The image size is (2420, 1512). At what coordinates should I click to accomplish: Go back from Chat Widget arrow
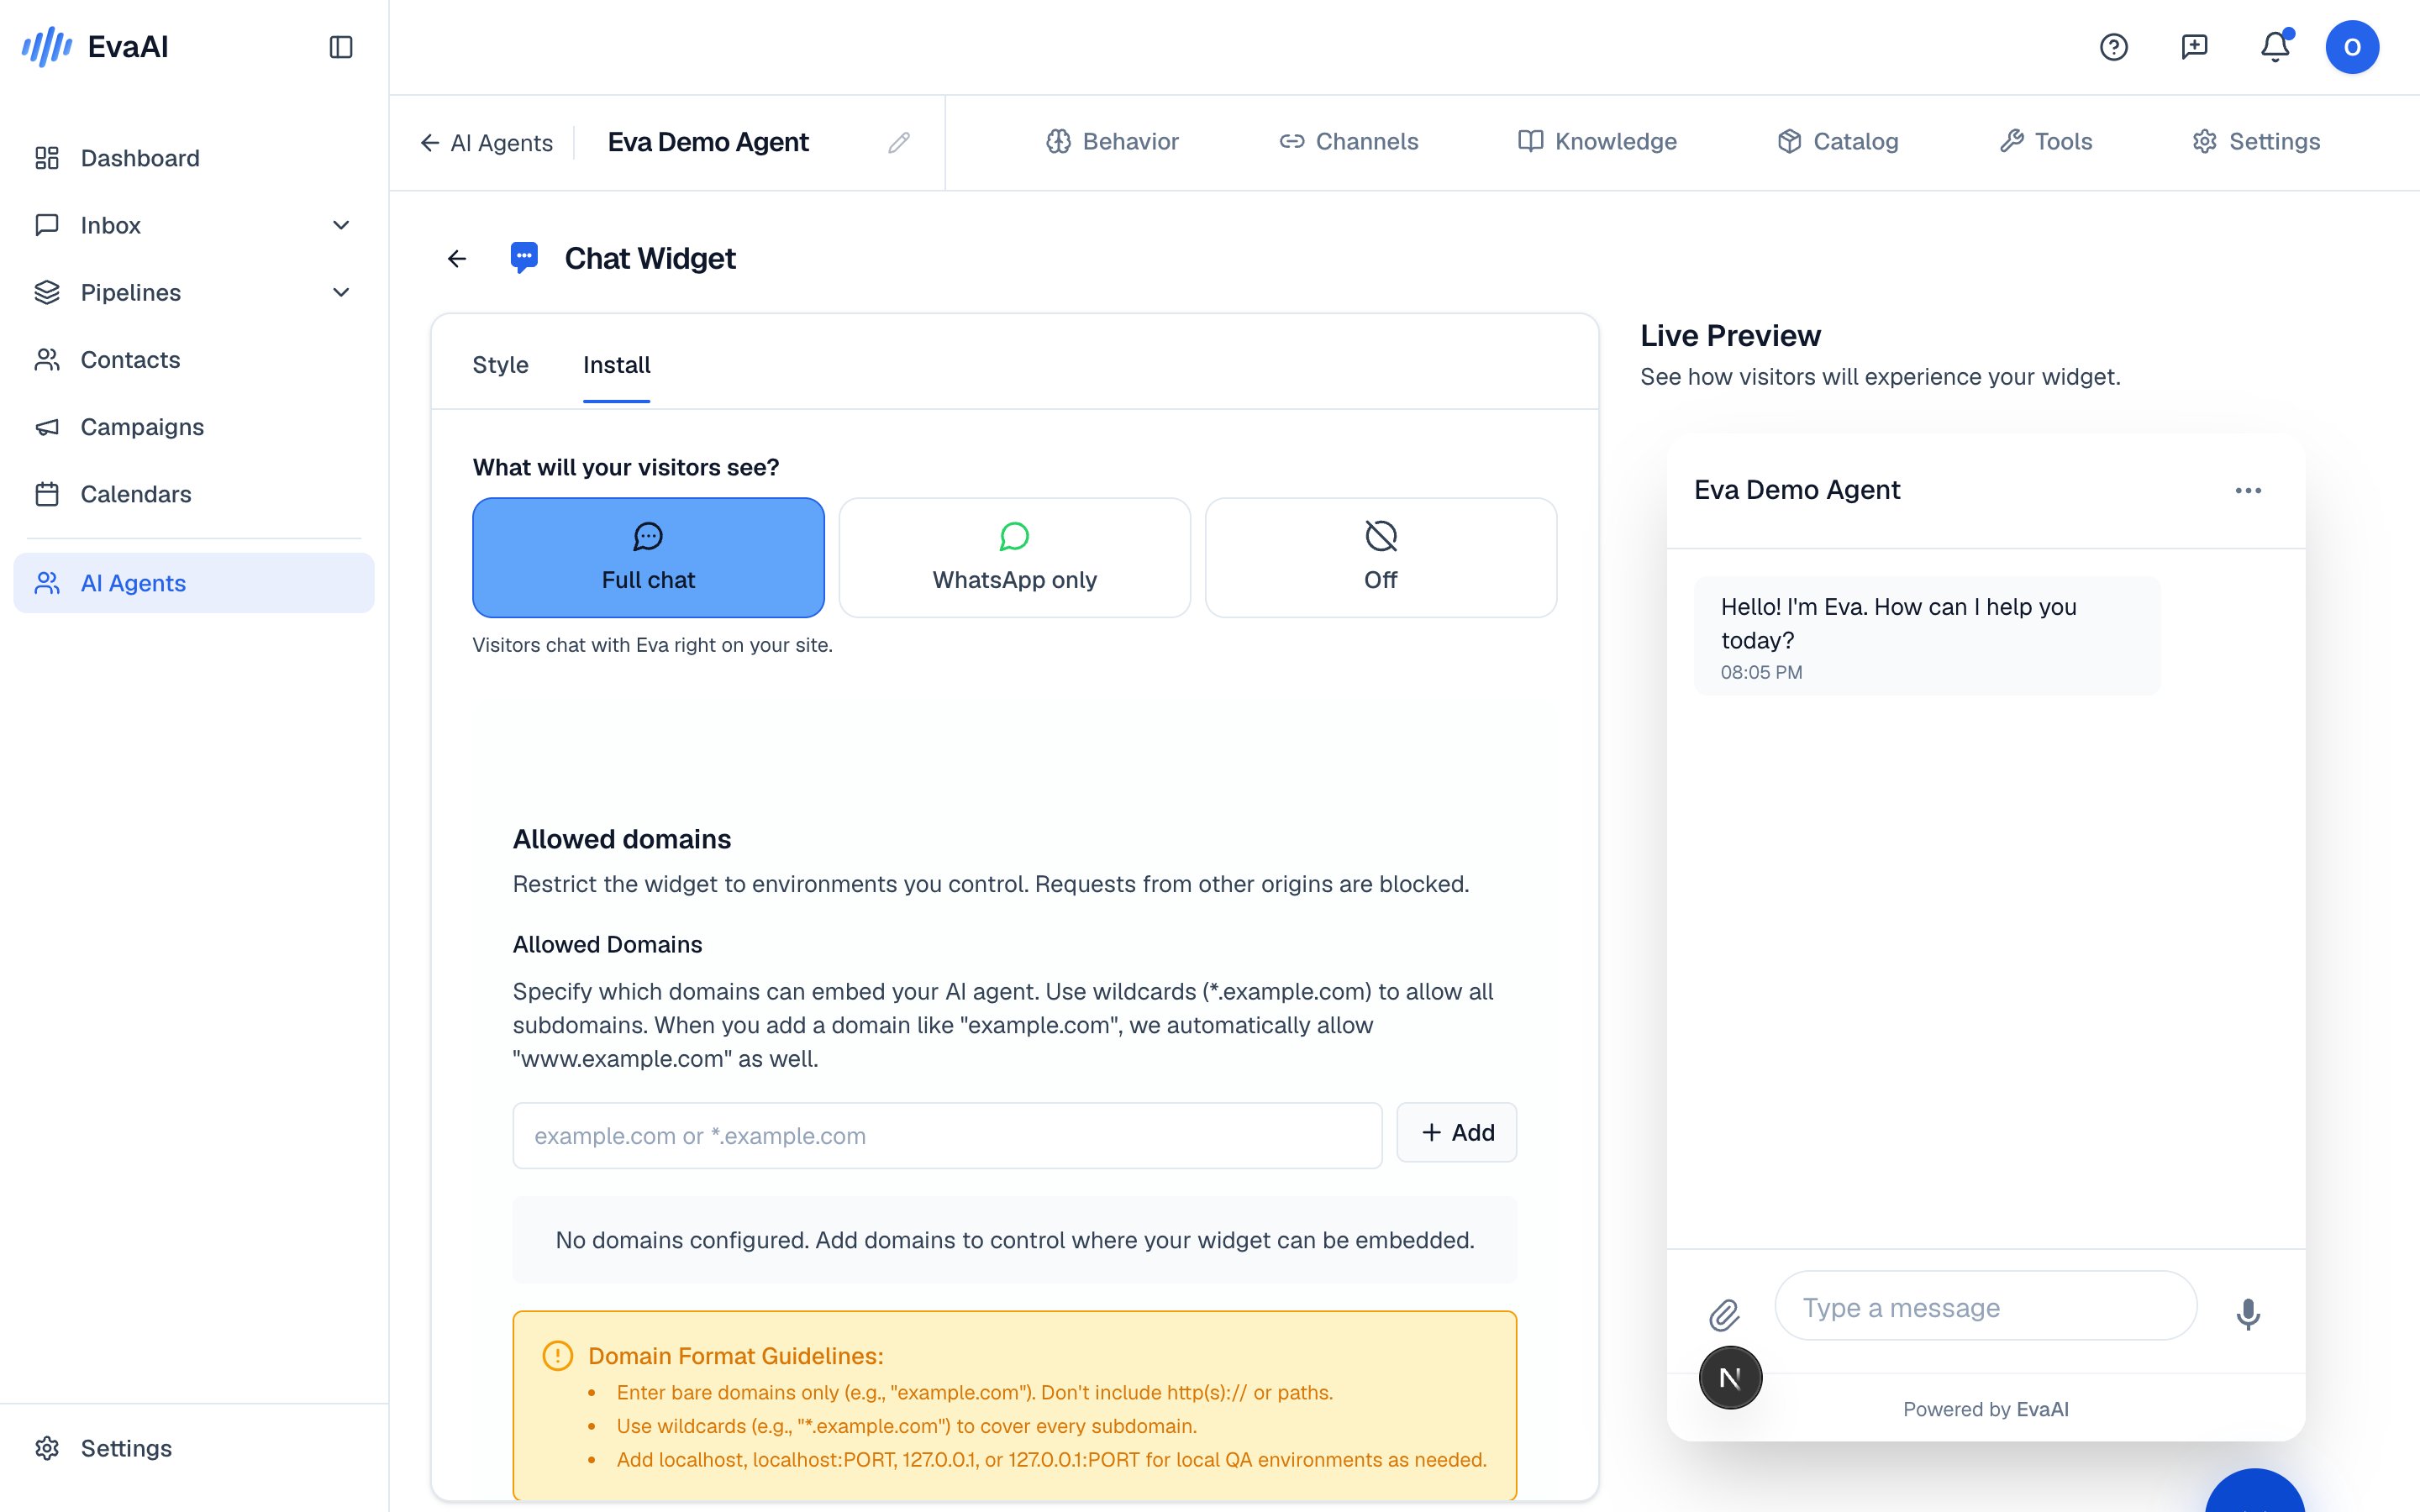[x=457, y=259]
